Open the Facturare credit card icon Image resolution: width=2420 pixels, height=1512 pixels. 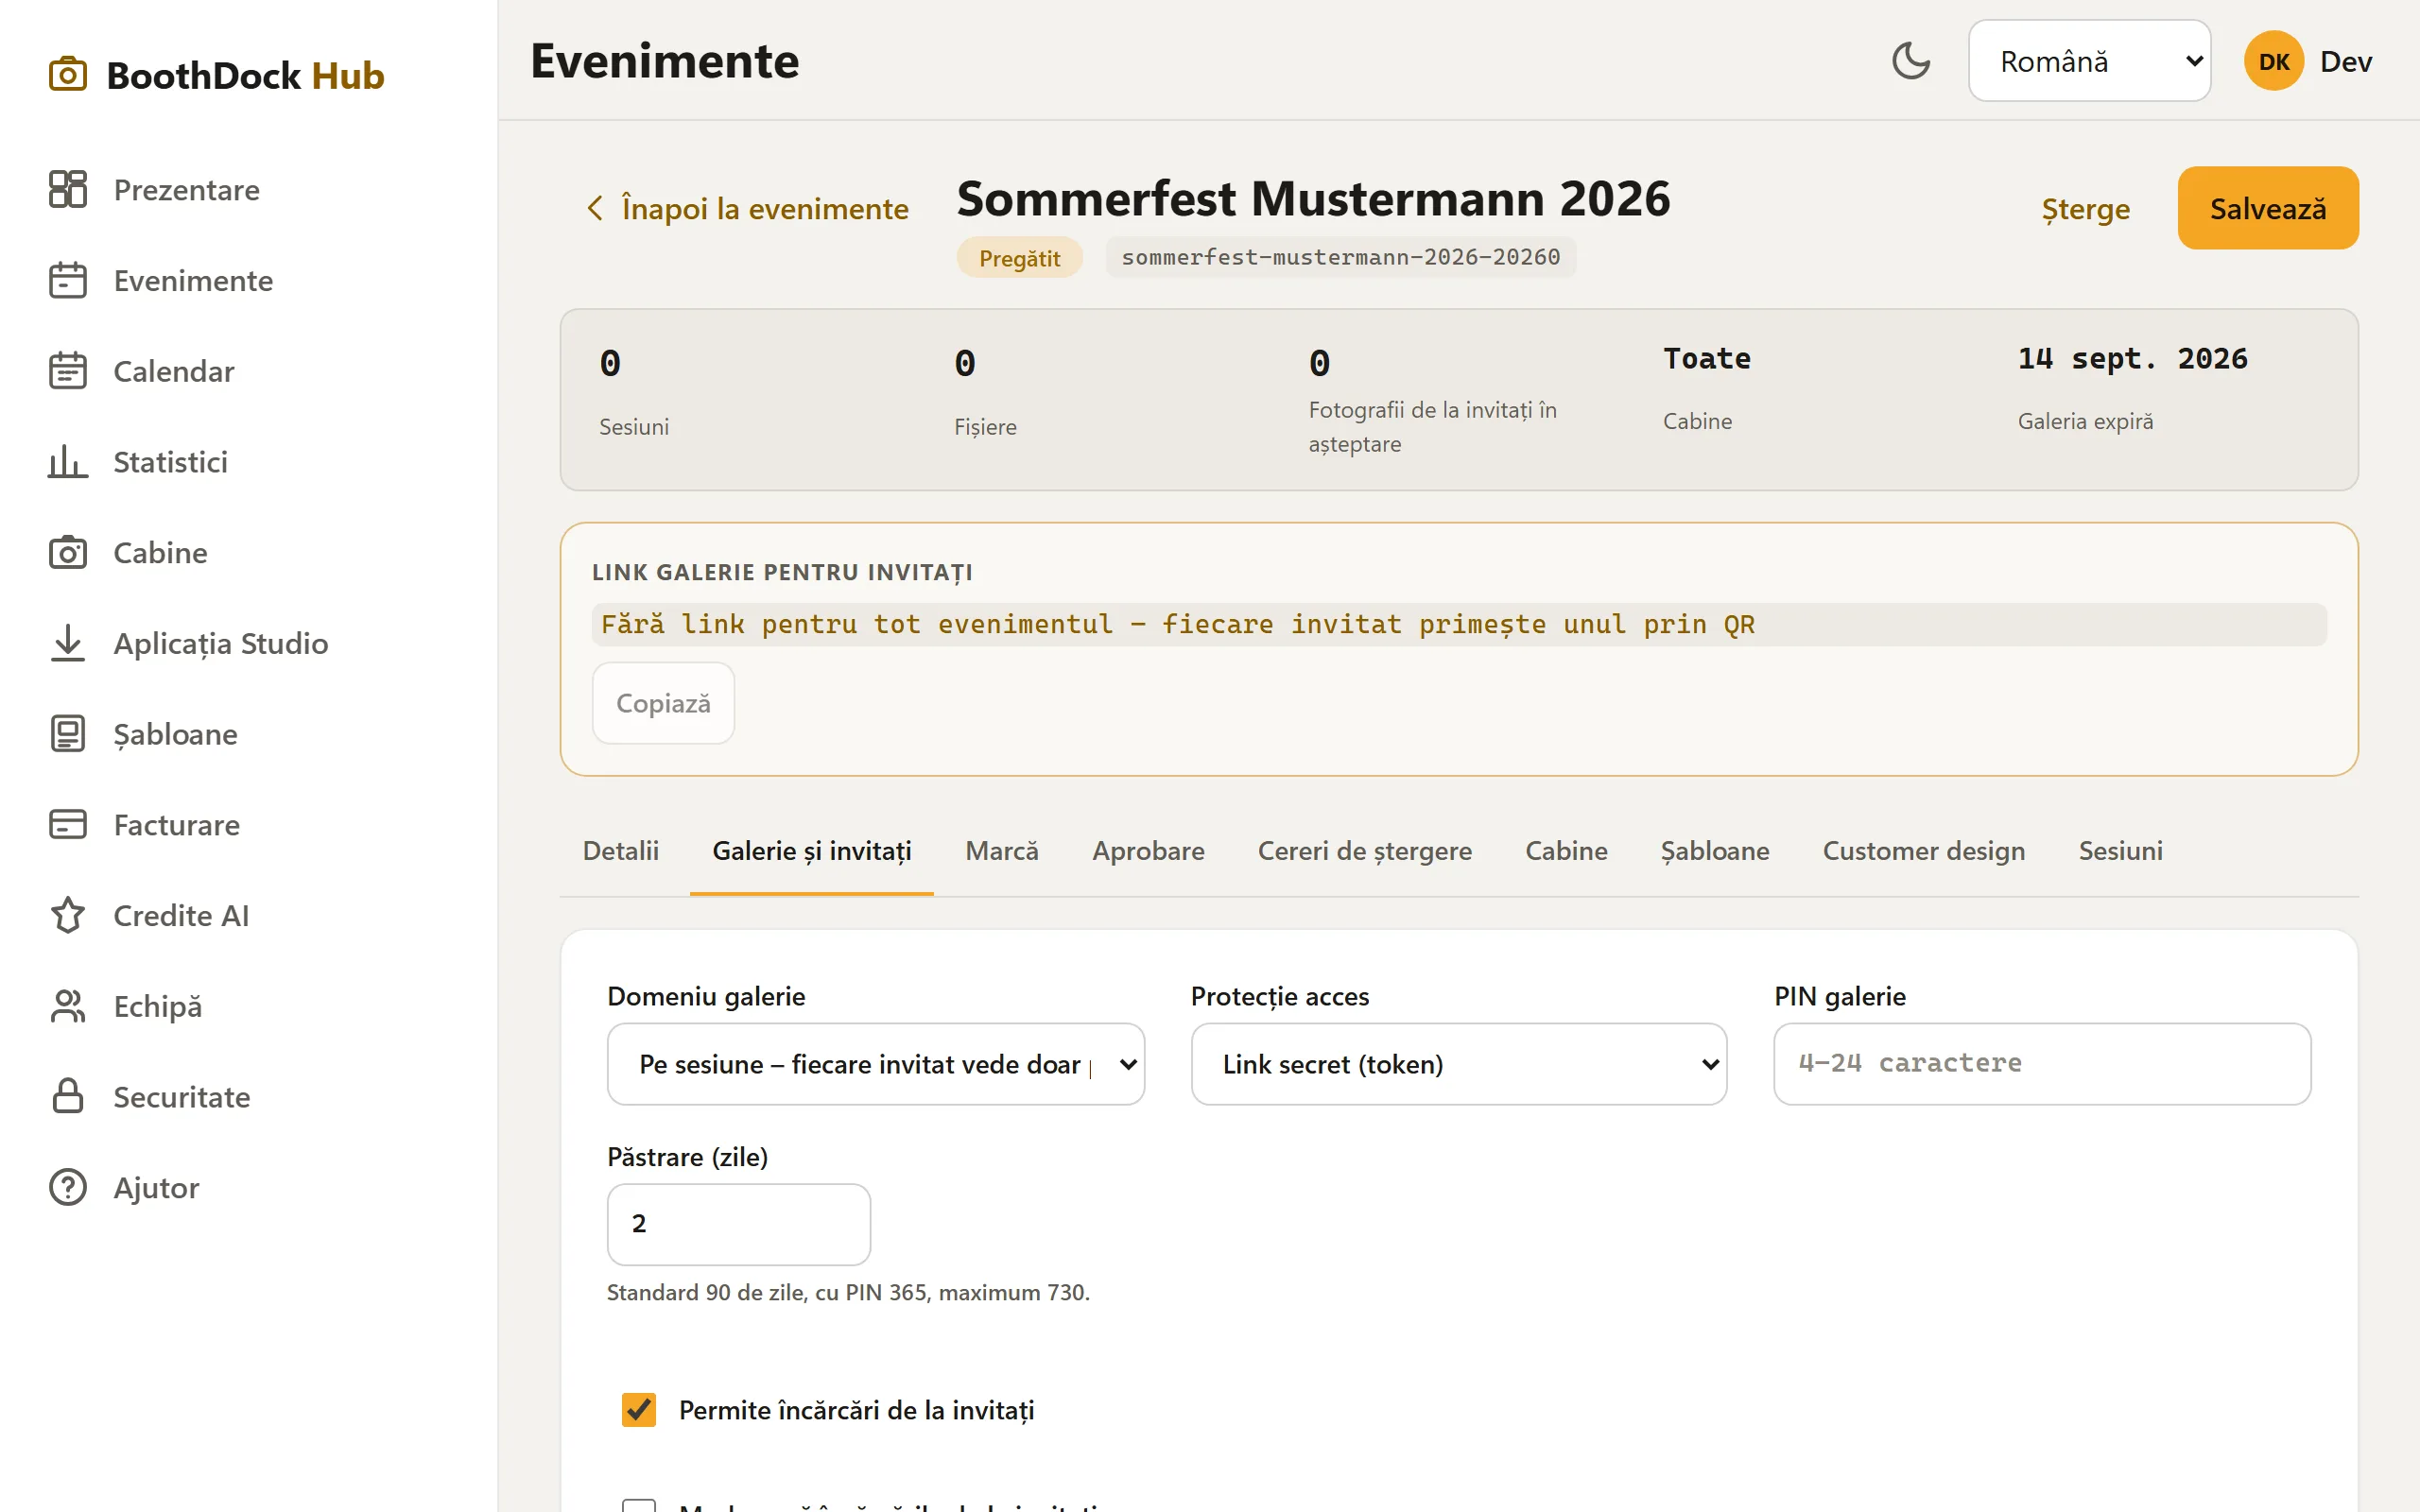tap(68, 824)
